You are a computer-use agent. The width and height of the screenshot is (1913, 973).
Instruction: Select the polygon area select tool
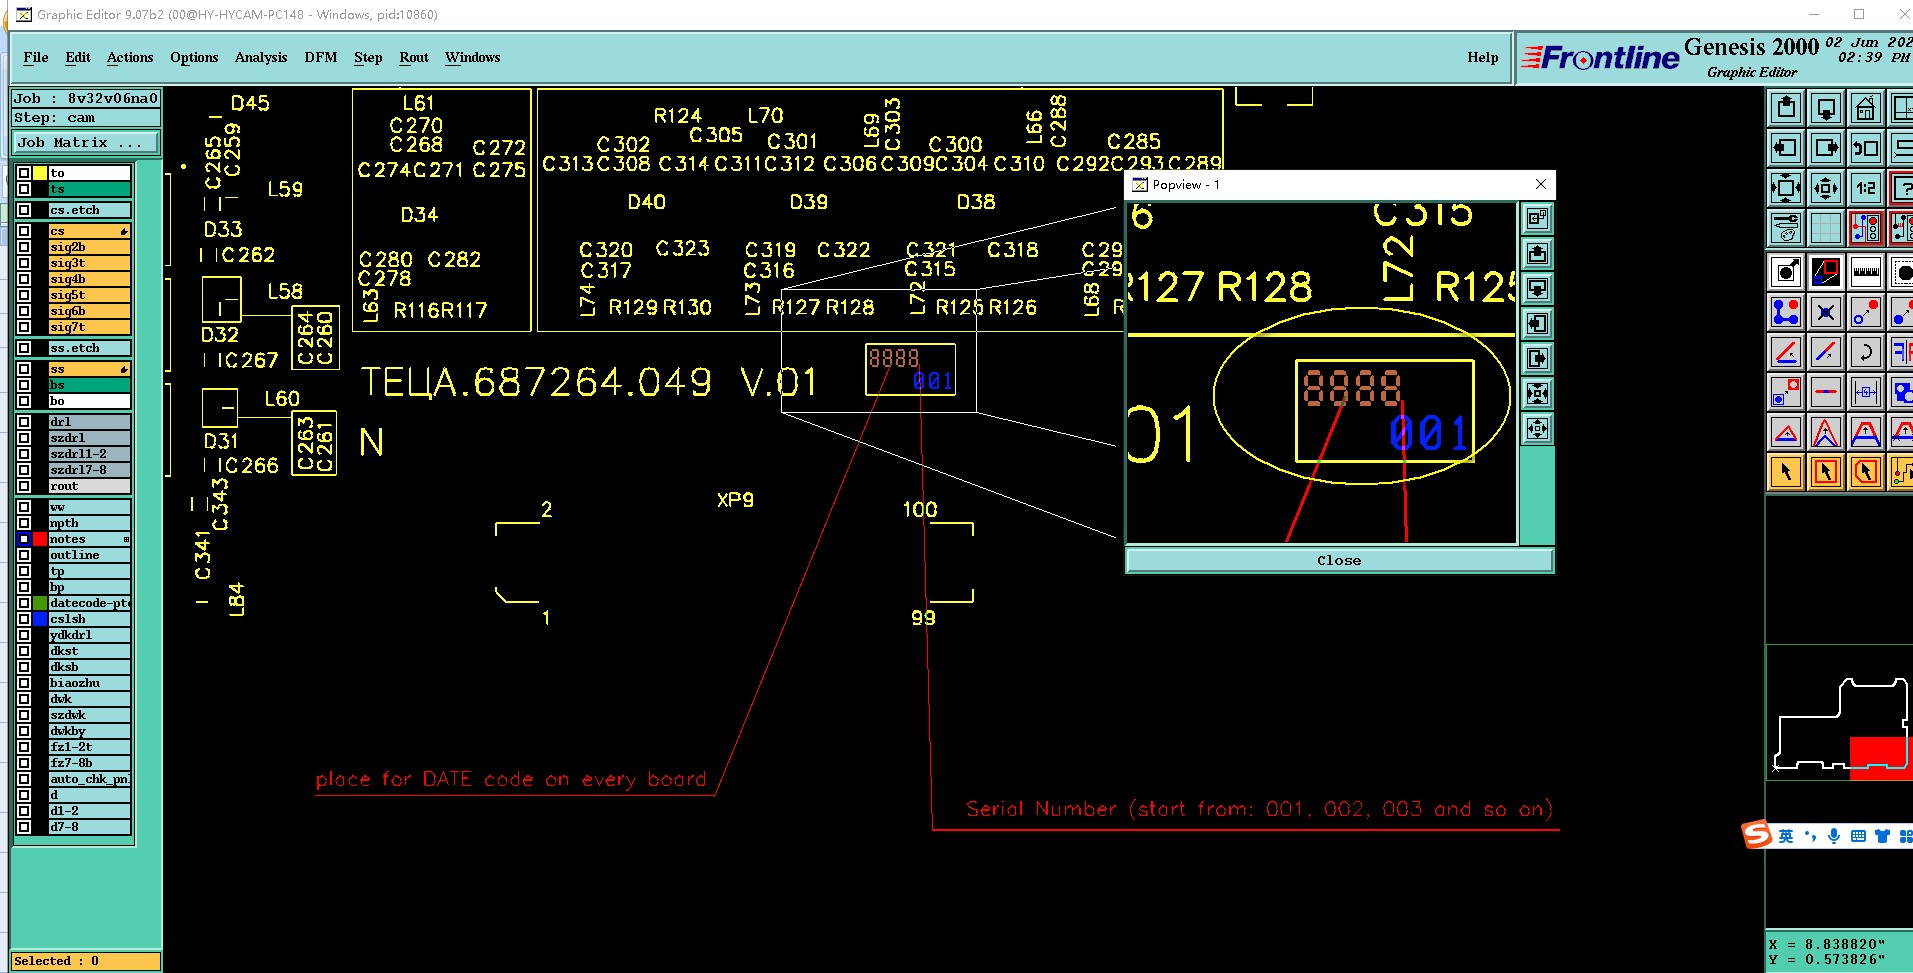pyautogui.click(x=1866, y=471)
